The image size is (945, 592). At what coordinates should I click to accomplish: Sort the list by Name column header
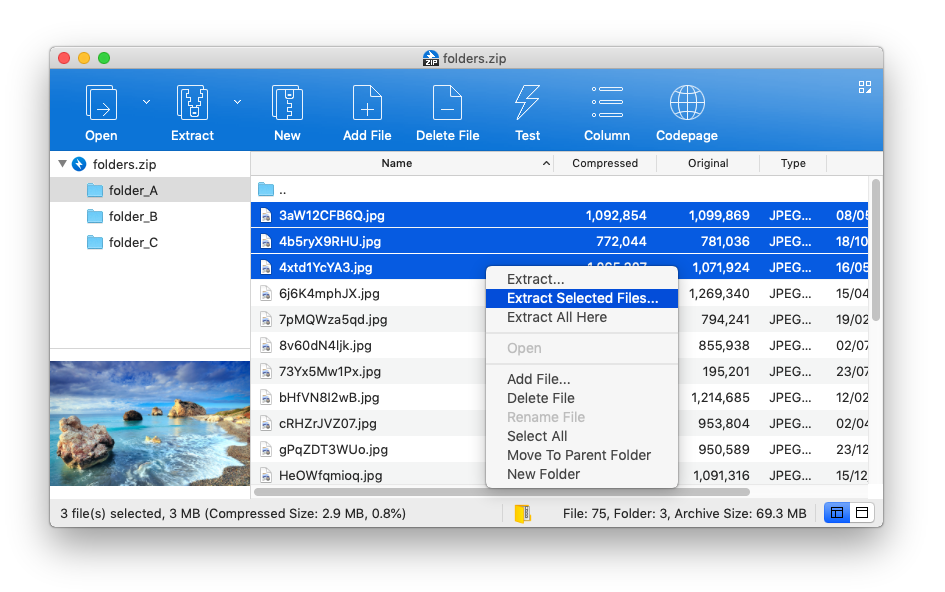[x=397, y=163]
